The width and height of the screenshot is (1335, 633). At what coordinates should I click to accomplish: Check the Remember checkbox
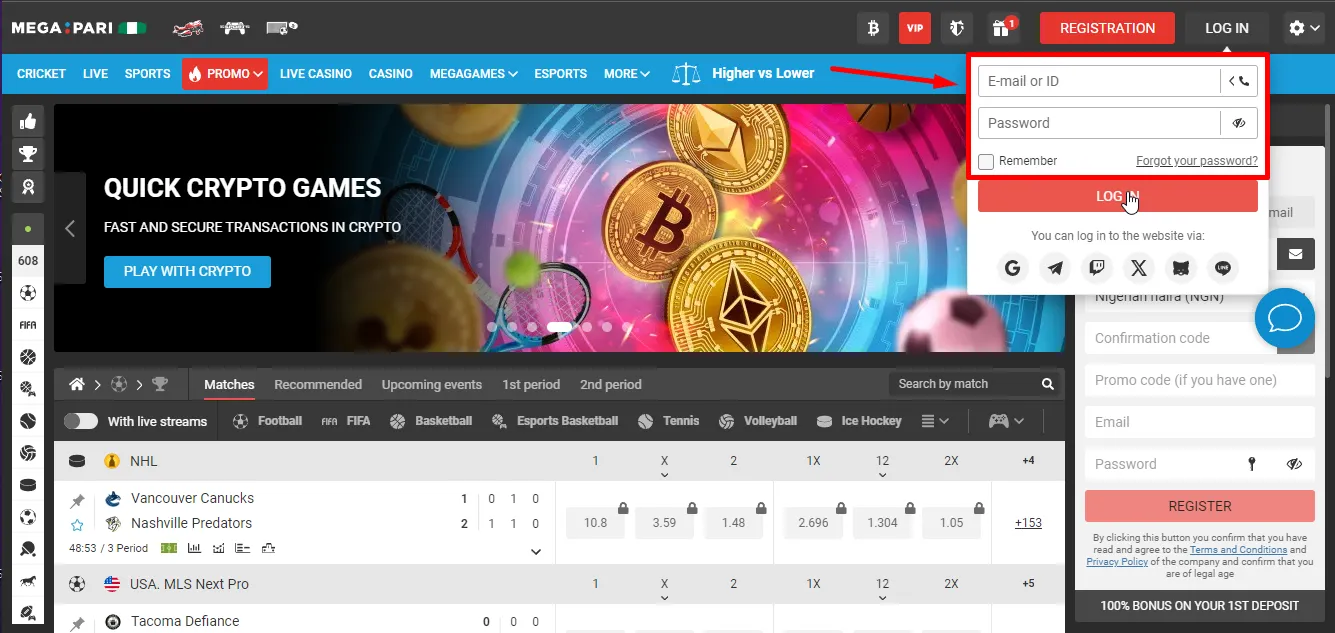(x=987, y=161)
